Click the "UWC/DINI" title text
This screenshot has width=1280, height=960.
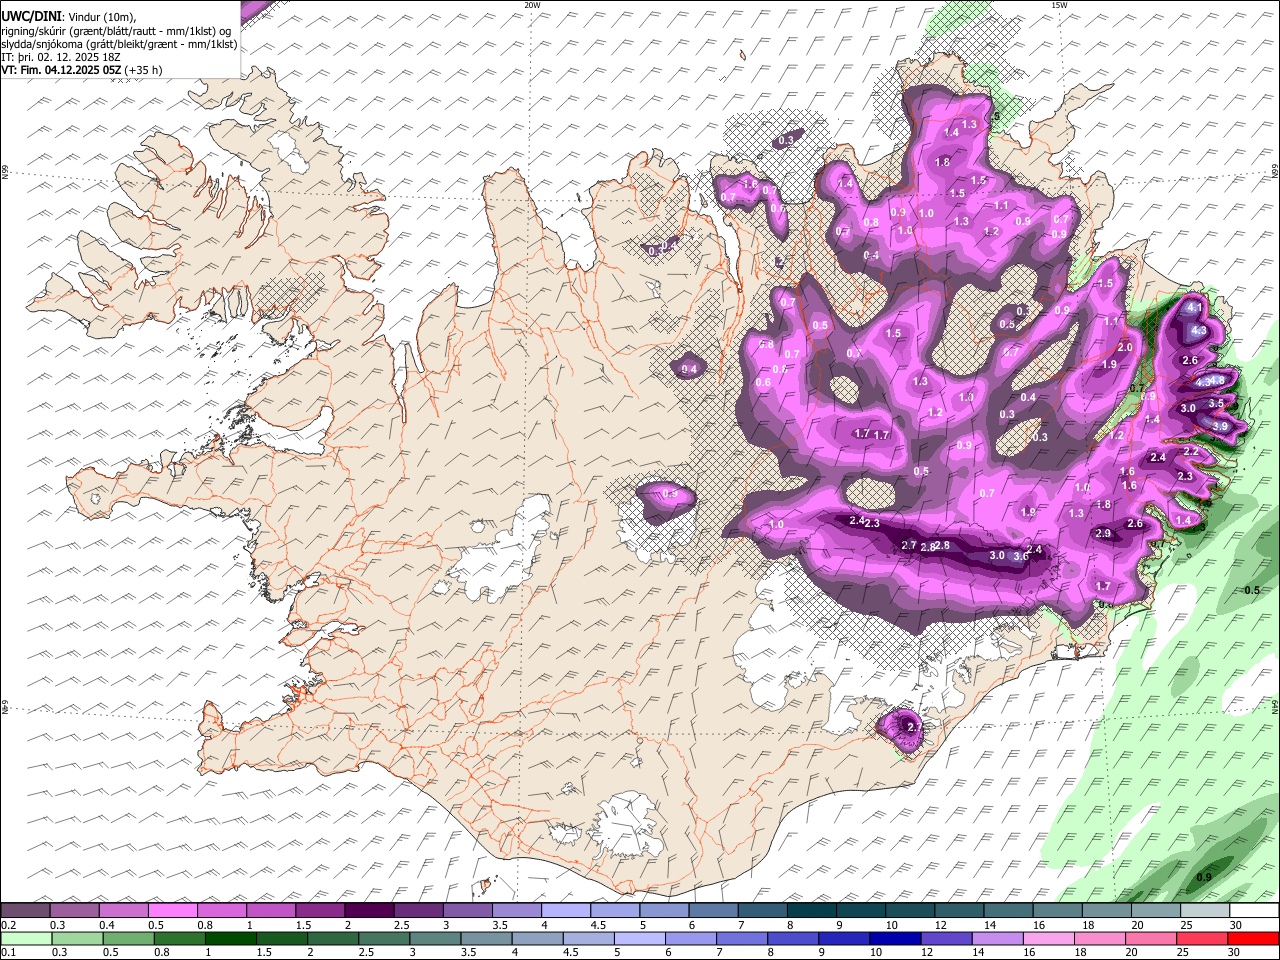pos(30,17)
